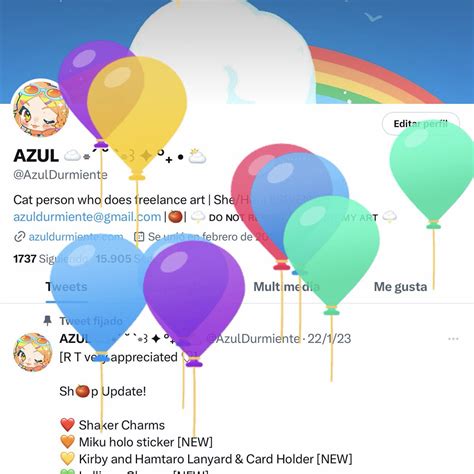This screenshot has height=474, width=474.
Task: Click the azuldurmiente@gmail.com email link
Action: pyautogui.click(x=87, y=217)
